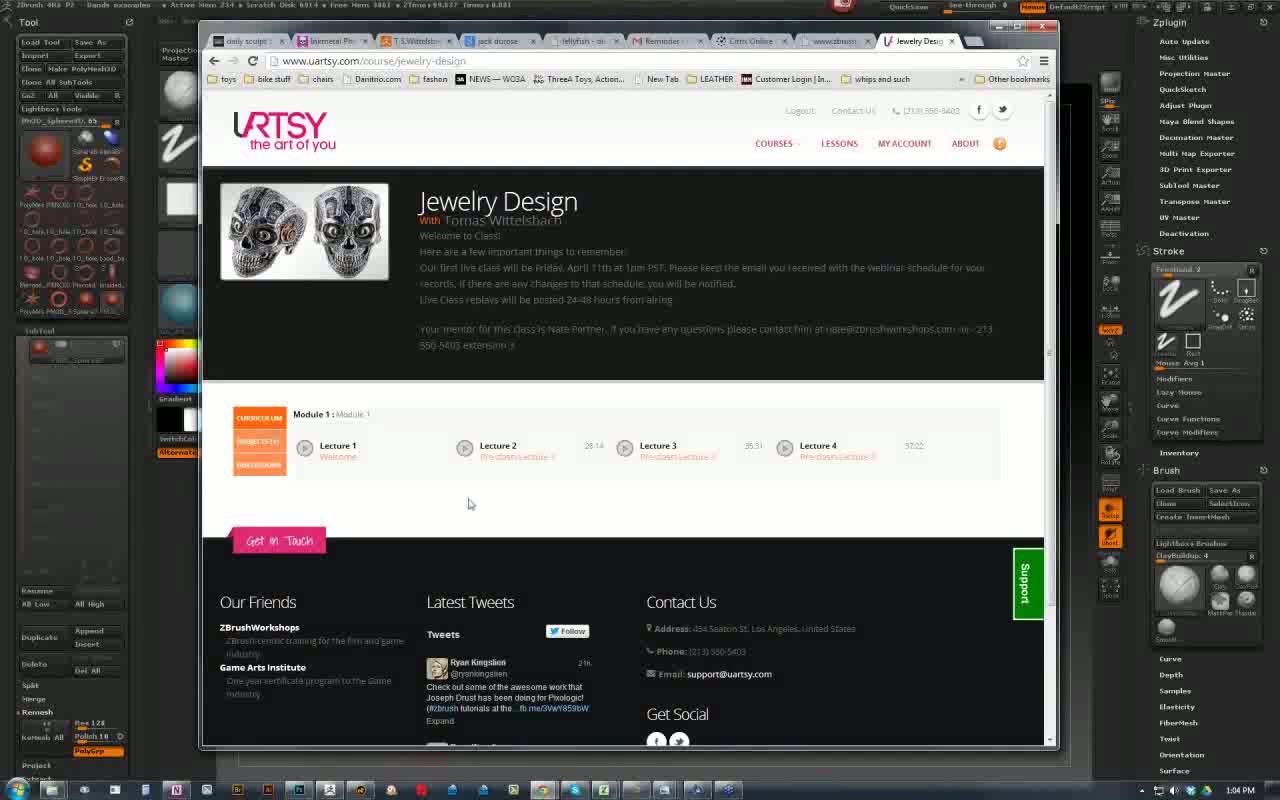Select the Dots stroke type in ZBrush

(x=1220, y=291)
